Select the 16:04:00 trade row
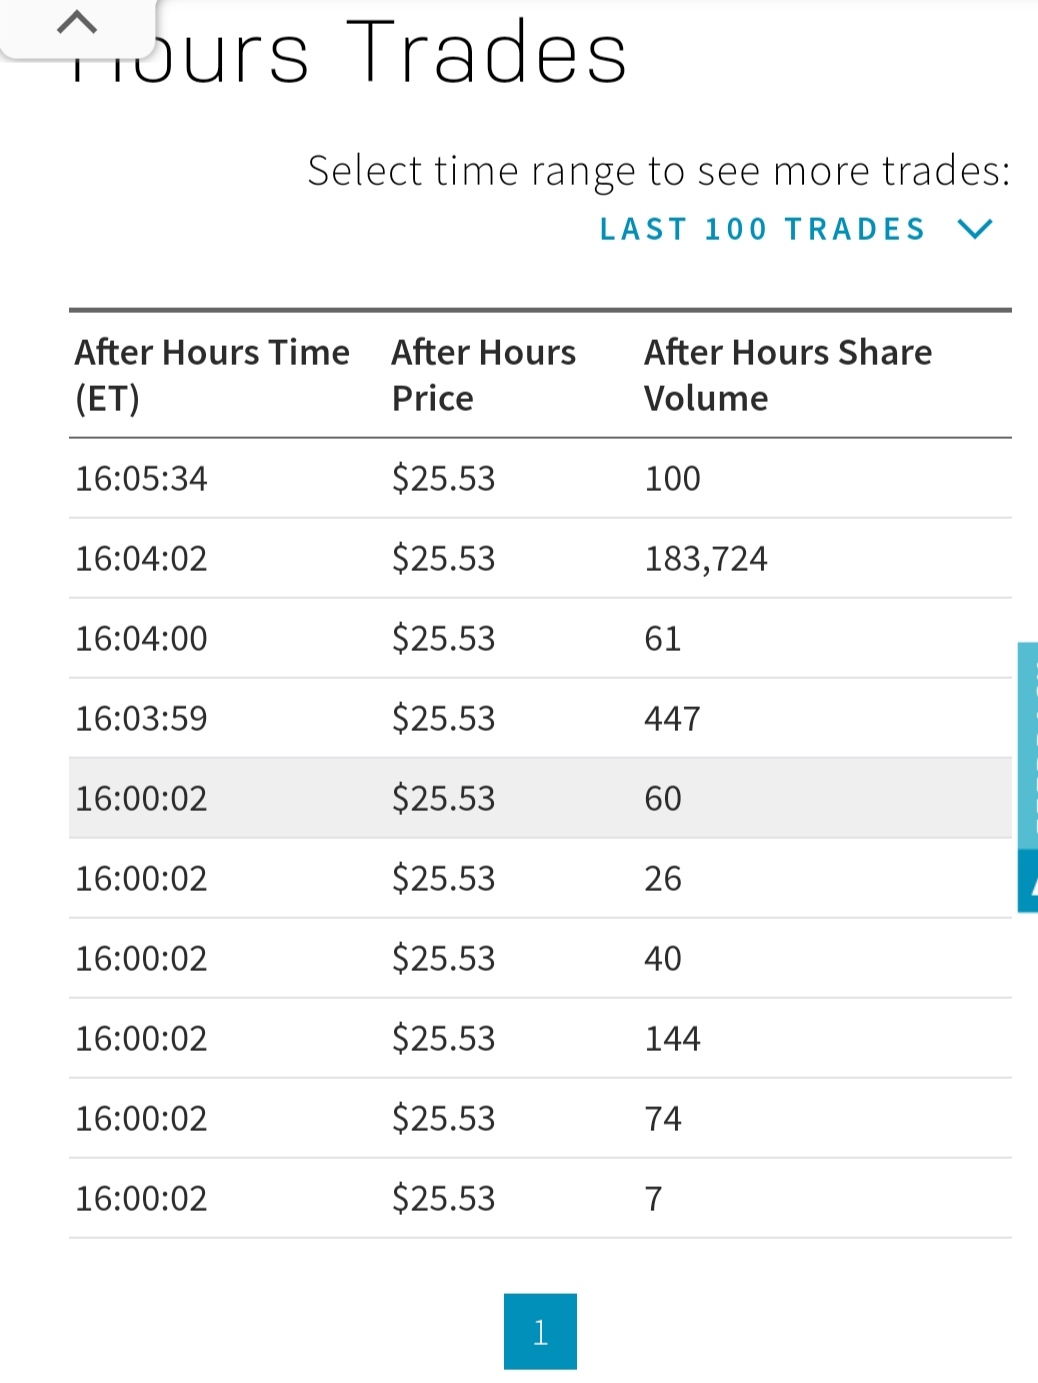The width and height of the screenshot is (1038, 1383). [x=540, y=638]
